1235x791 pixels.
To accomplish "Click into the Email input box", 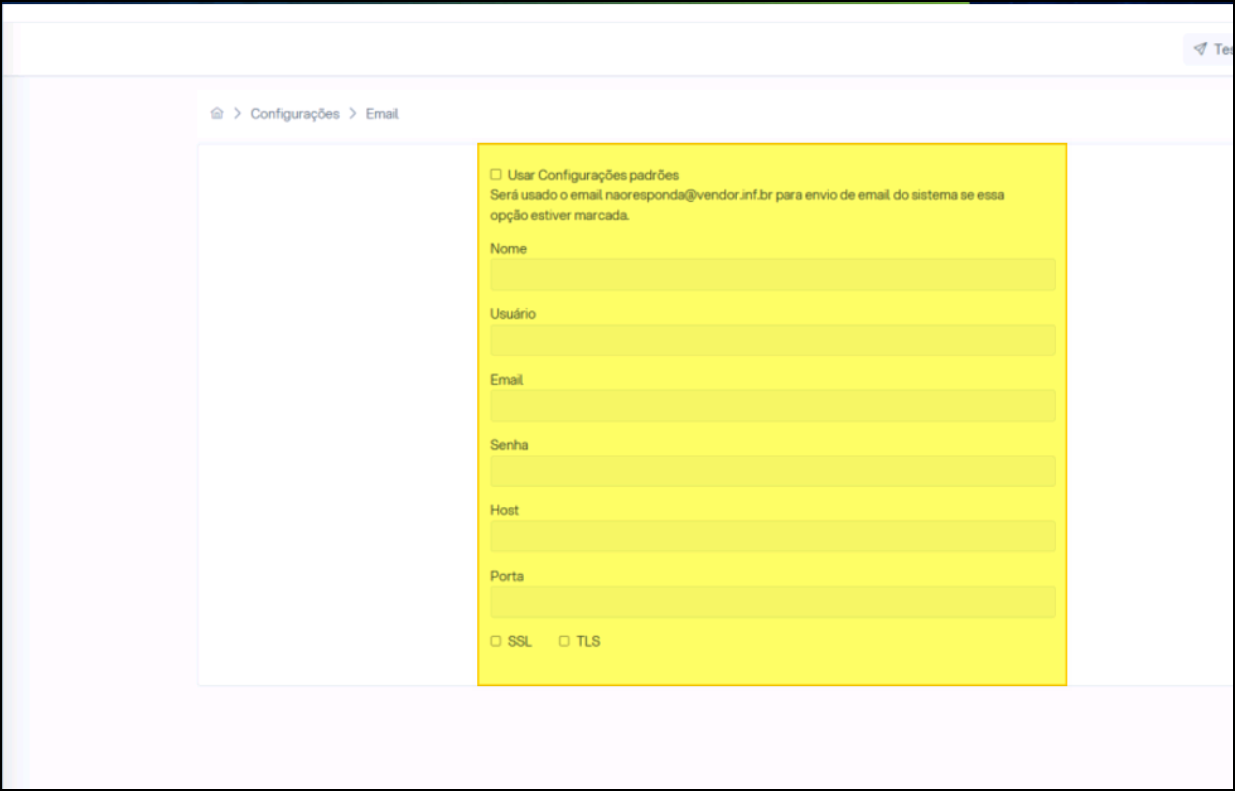I will pyautogui.click(x=773, y=405).
